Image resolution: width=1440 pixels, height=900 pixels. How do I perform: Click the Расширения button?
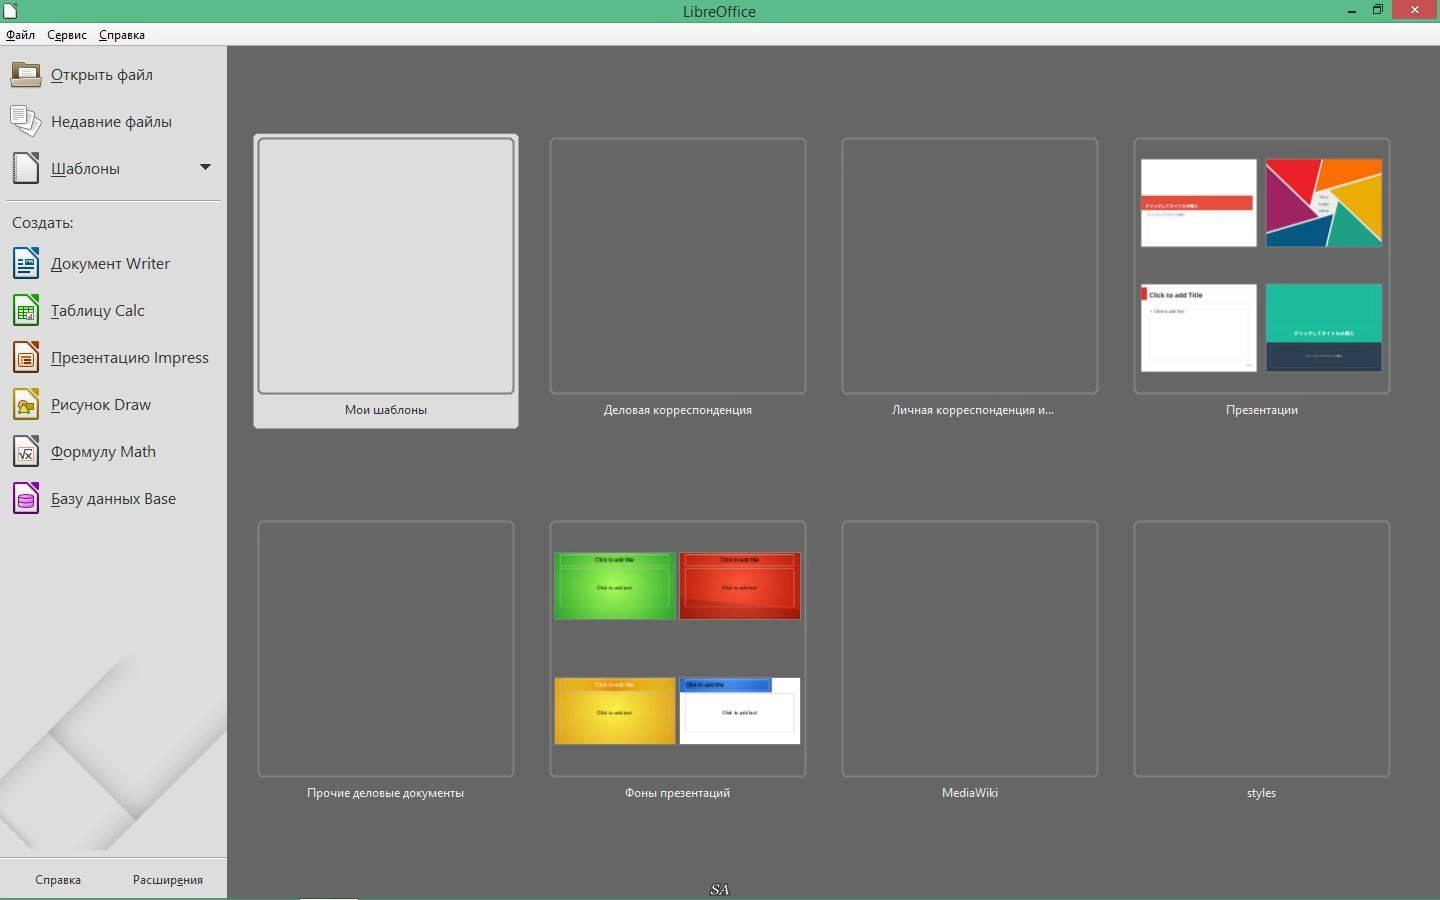(x=168, y=880)
